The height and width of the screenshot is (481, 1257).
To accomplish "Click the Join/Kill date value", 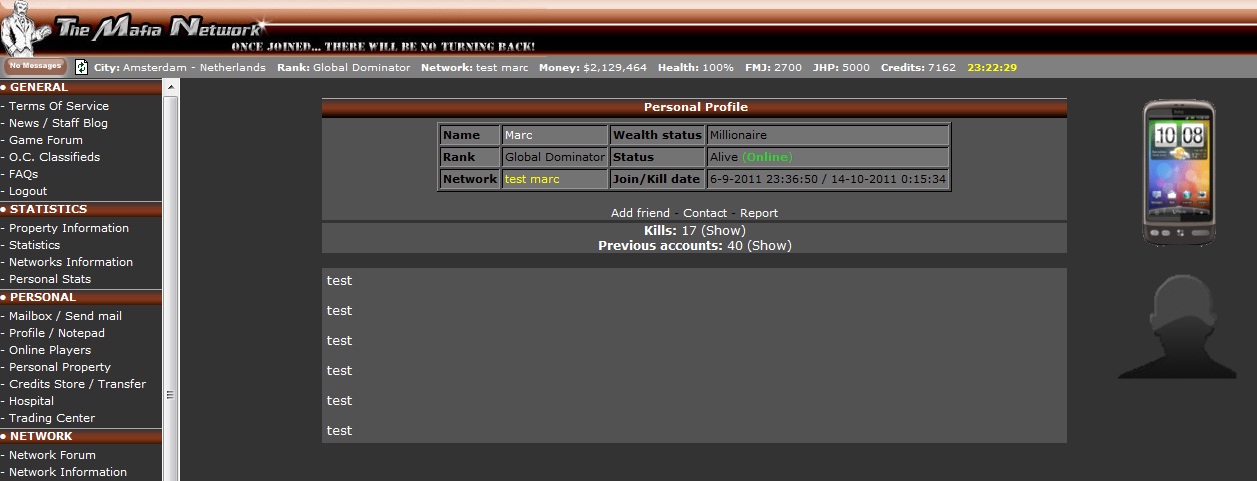I will pos(827,179).
